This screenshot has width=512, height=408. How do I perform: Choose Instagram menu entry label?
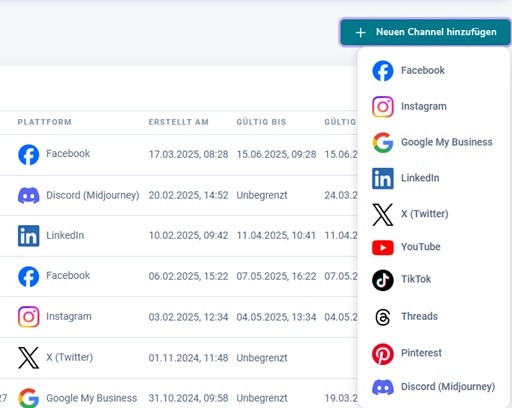pyautogui.click(x=424, y=106)
